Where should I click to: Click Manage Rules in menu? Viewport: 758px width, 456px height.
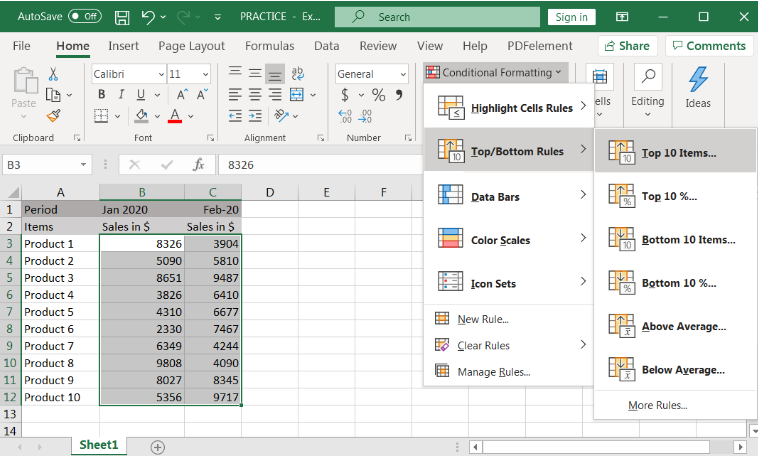tap(509, 372)
